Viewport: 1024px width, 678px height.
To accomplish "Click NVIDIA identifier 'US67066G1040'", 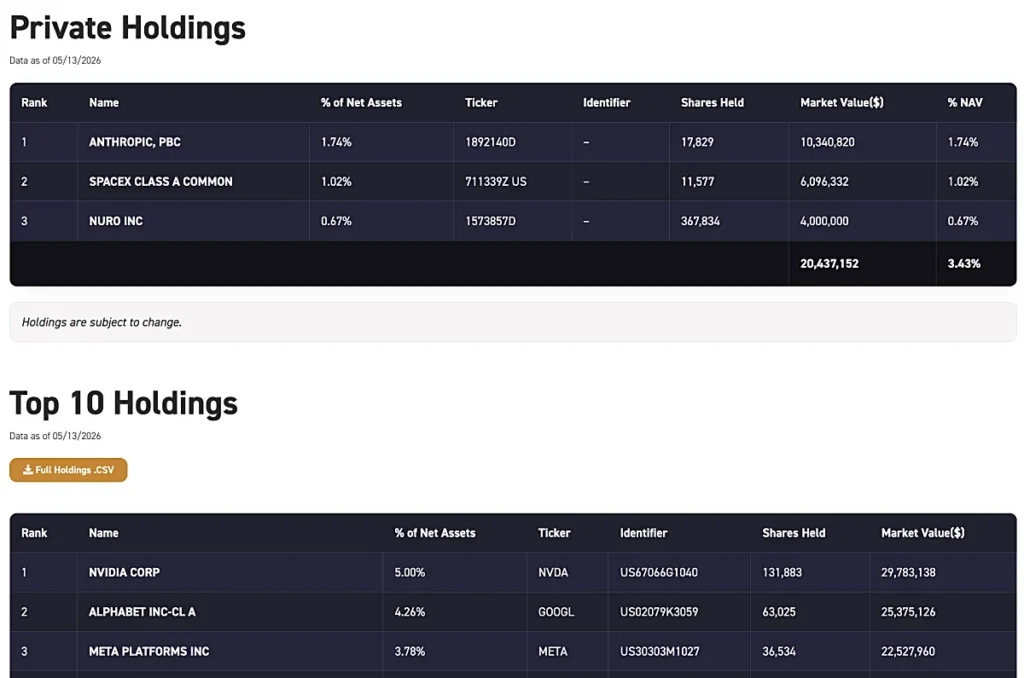I will (659, 572).
